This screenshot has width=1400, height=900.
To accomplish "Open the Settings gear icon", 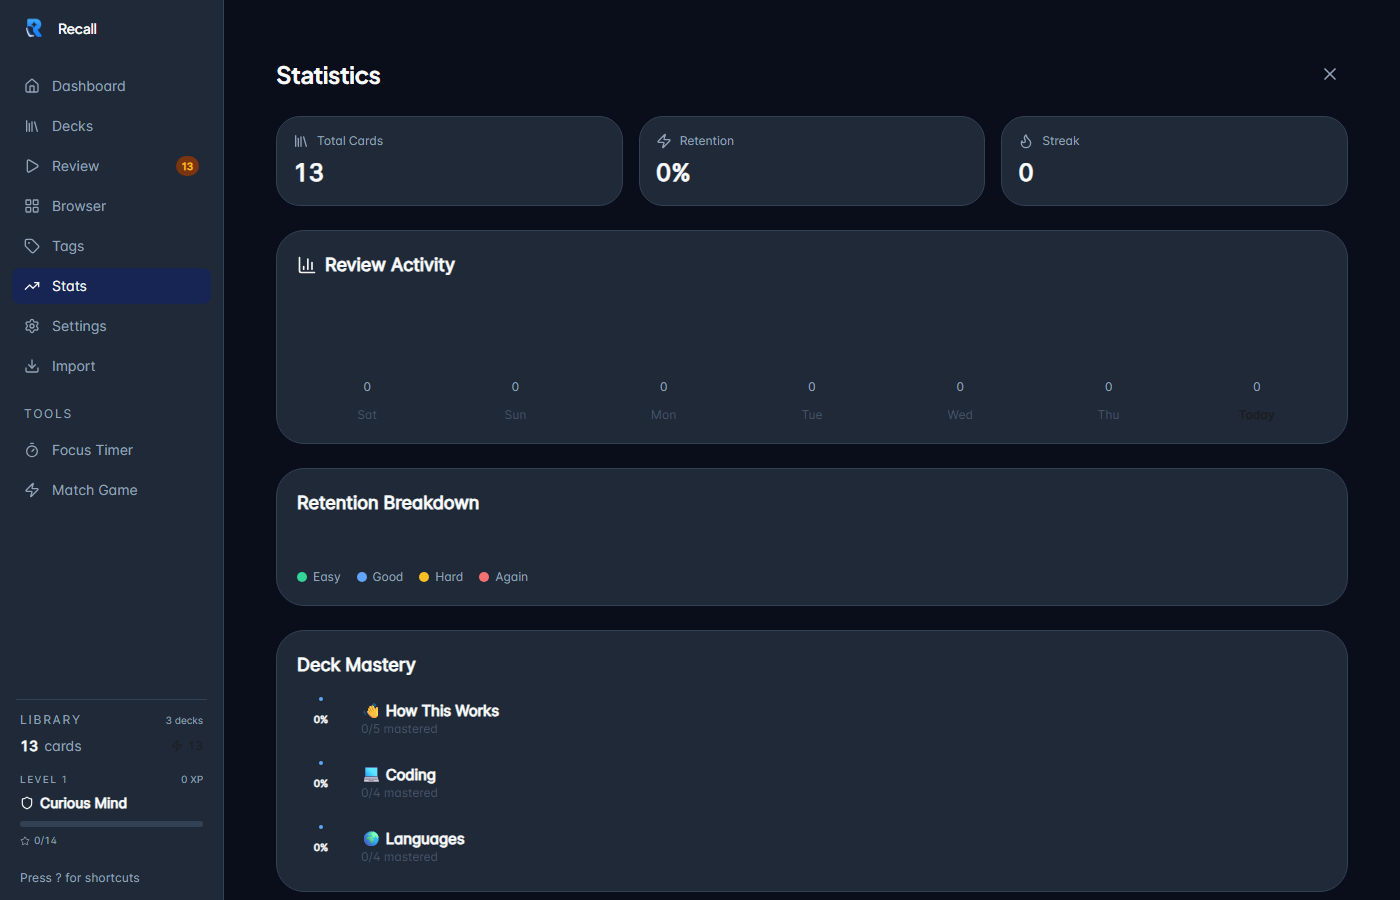I will [32, 326].
